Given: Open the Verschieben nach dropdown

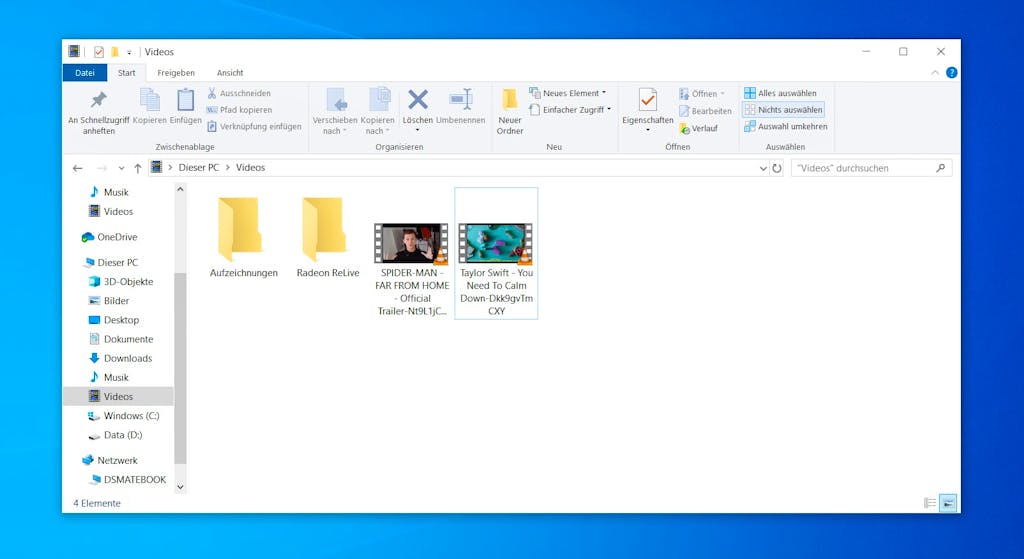Looking at the screenshot, I should (x=334, y=112).
